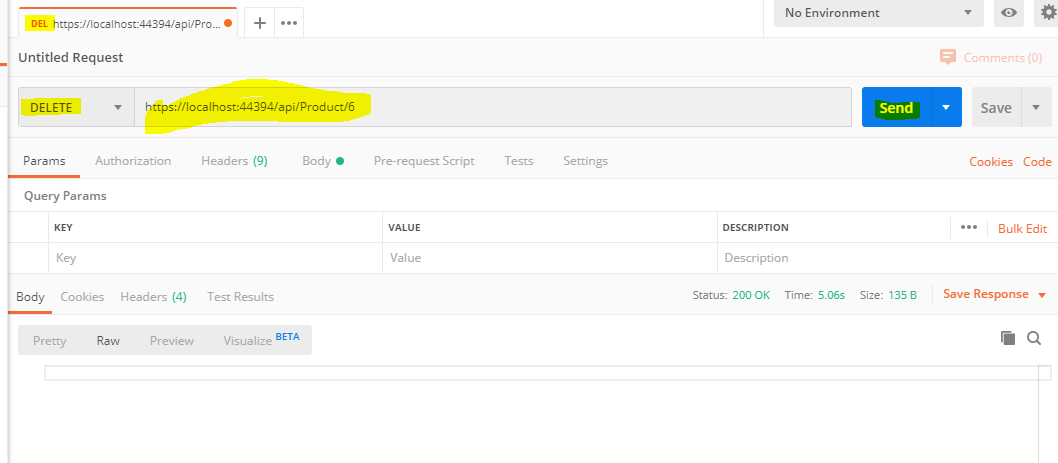Click the 200 OK status text
Viewport: 1058px width, 463px height.
(751, 295)
